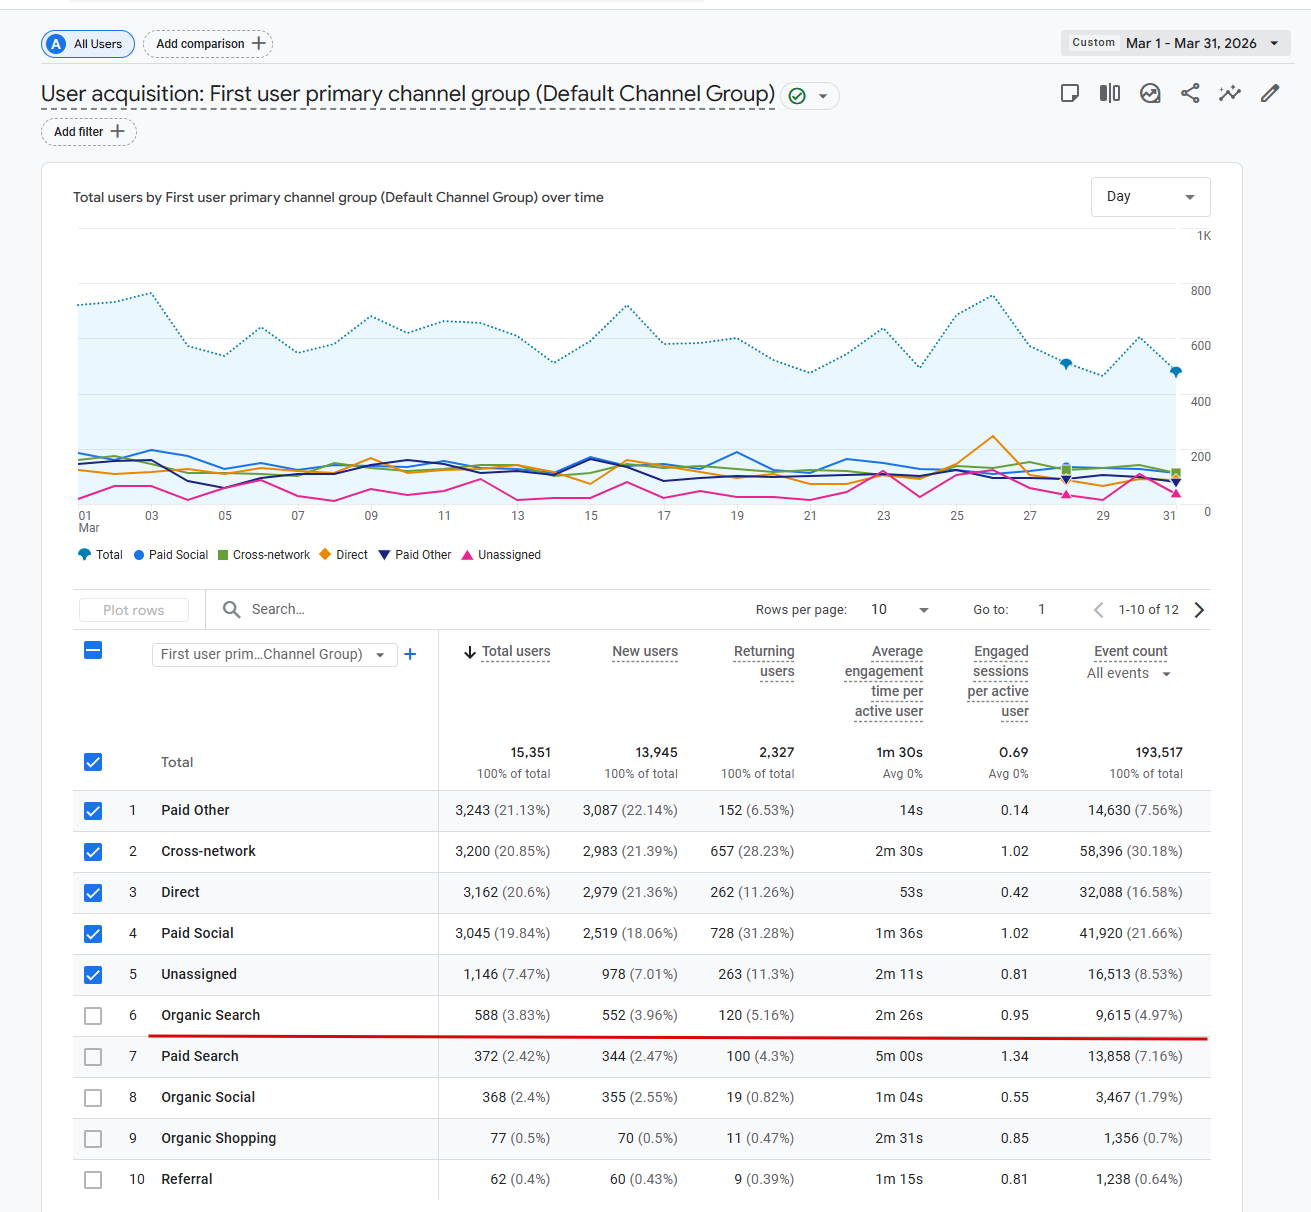
Task: Click the sparkline trend insights icon
Action: pyautogui.click(x=1230, y=94)
